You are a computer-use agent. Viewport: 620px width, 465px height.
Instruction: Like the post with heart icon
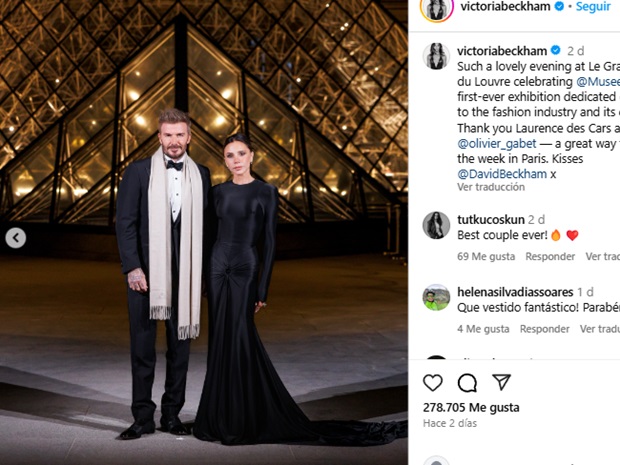(433, 383)
